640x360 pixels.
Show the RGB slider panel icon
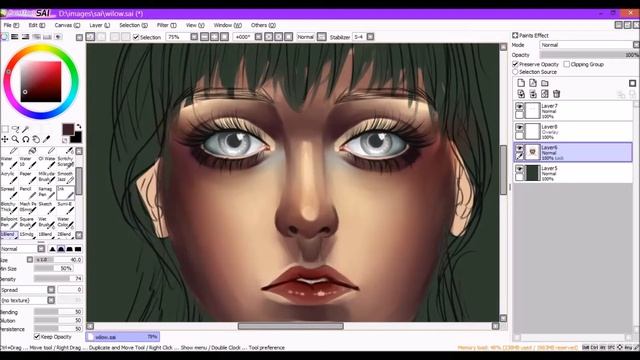(15, 37)
